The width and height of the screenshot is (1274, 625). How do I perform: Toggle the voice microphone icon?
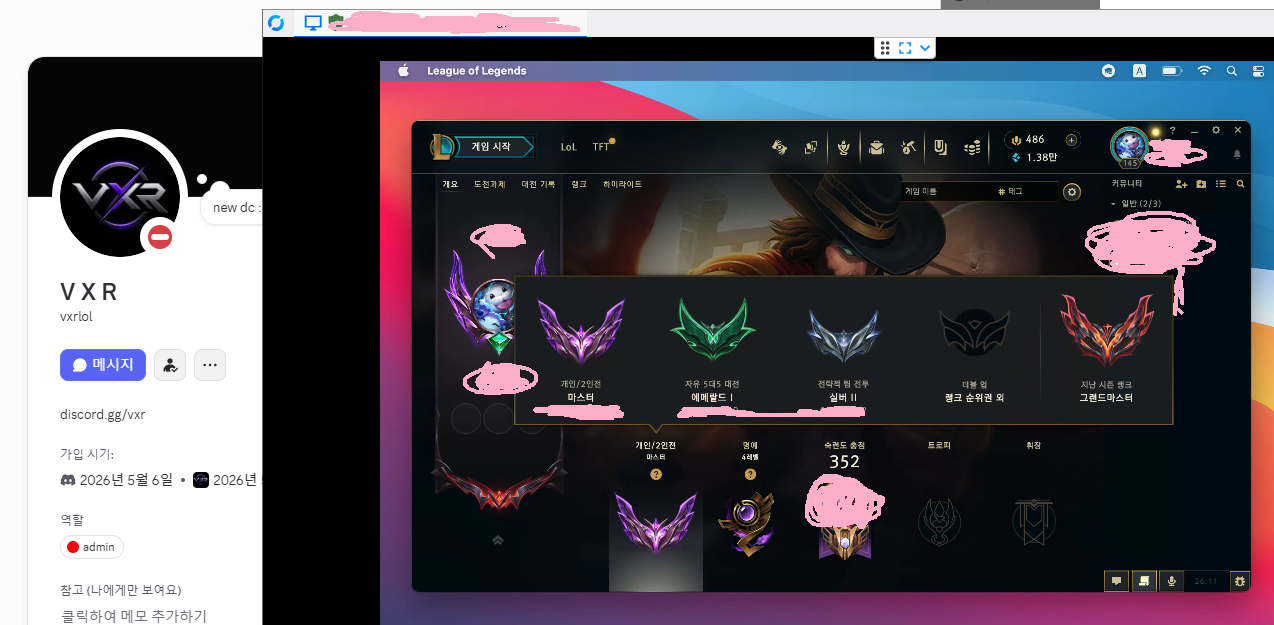click(1172, 580)
